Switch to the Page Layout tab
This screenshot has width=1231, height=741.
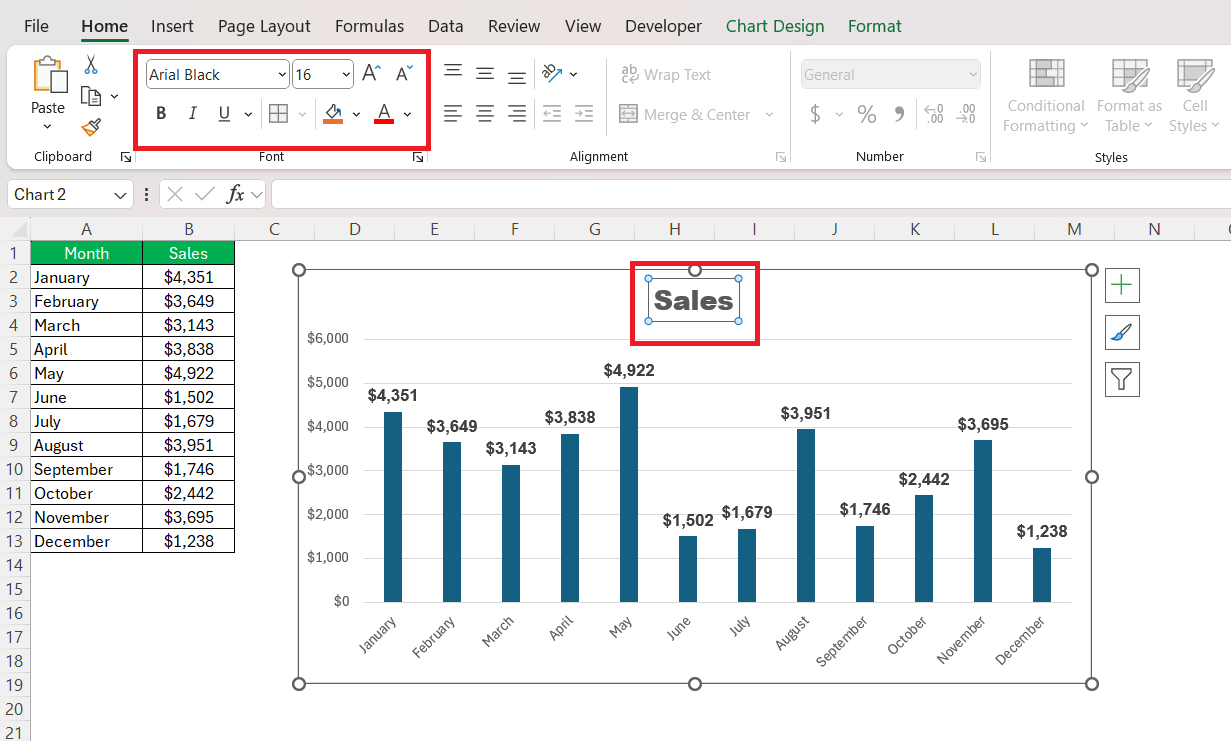pyautogui.click(x=264, y=26)
